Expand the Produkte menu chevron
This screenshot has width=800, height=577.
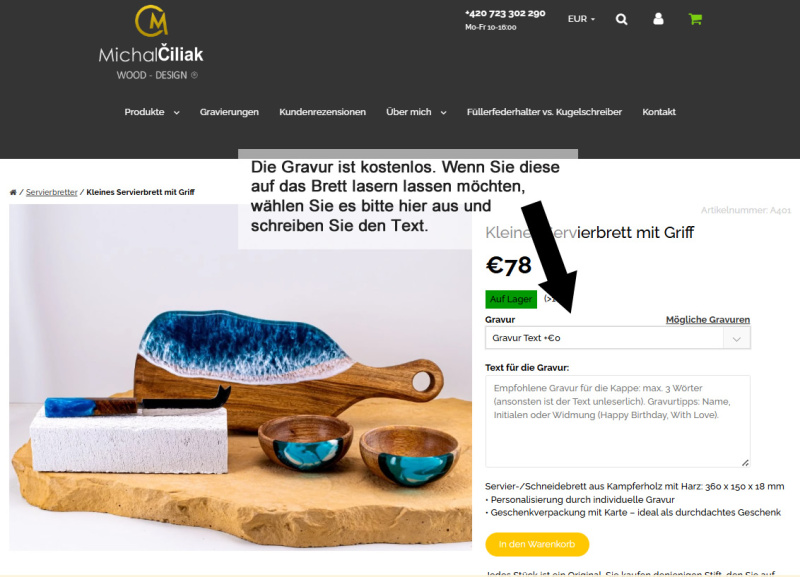(177, 113)
